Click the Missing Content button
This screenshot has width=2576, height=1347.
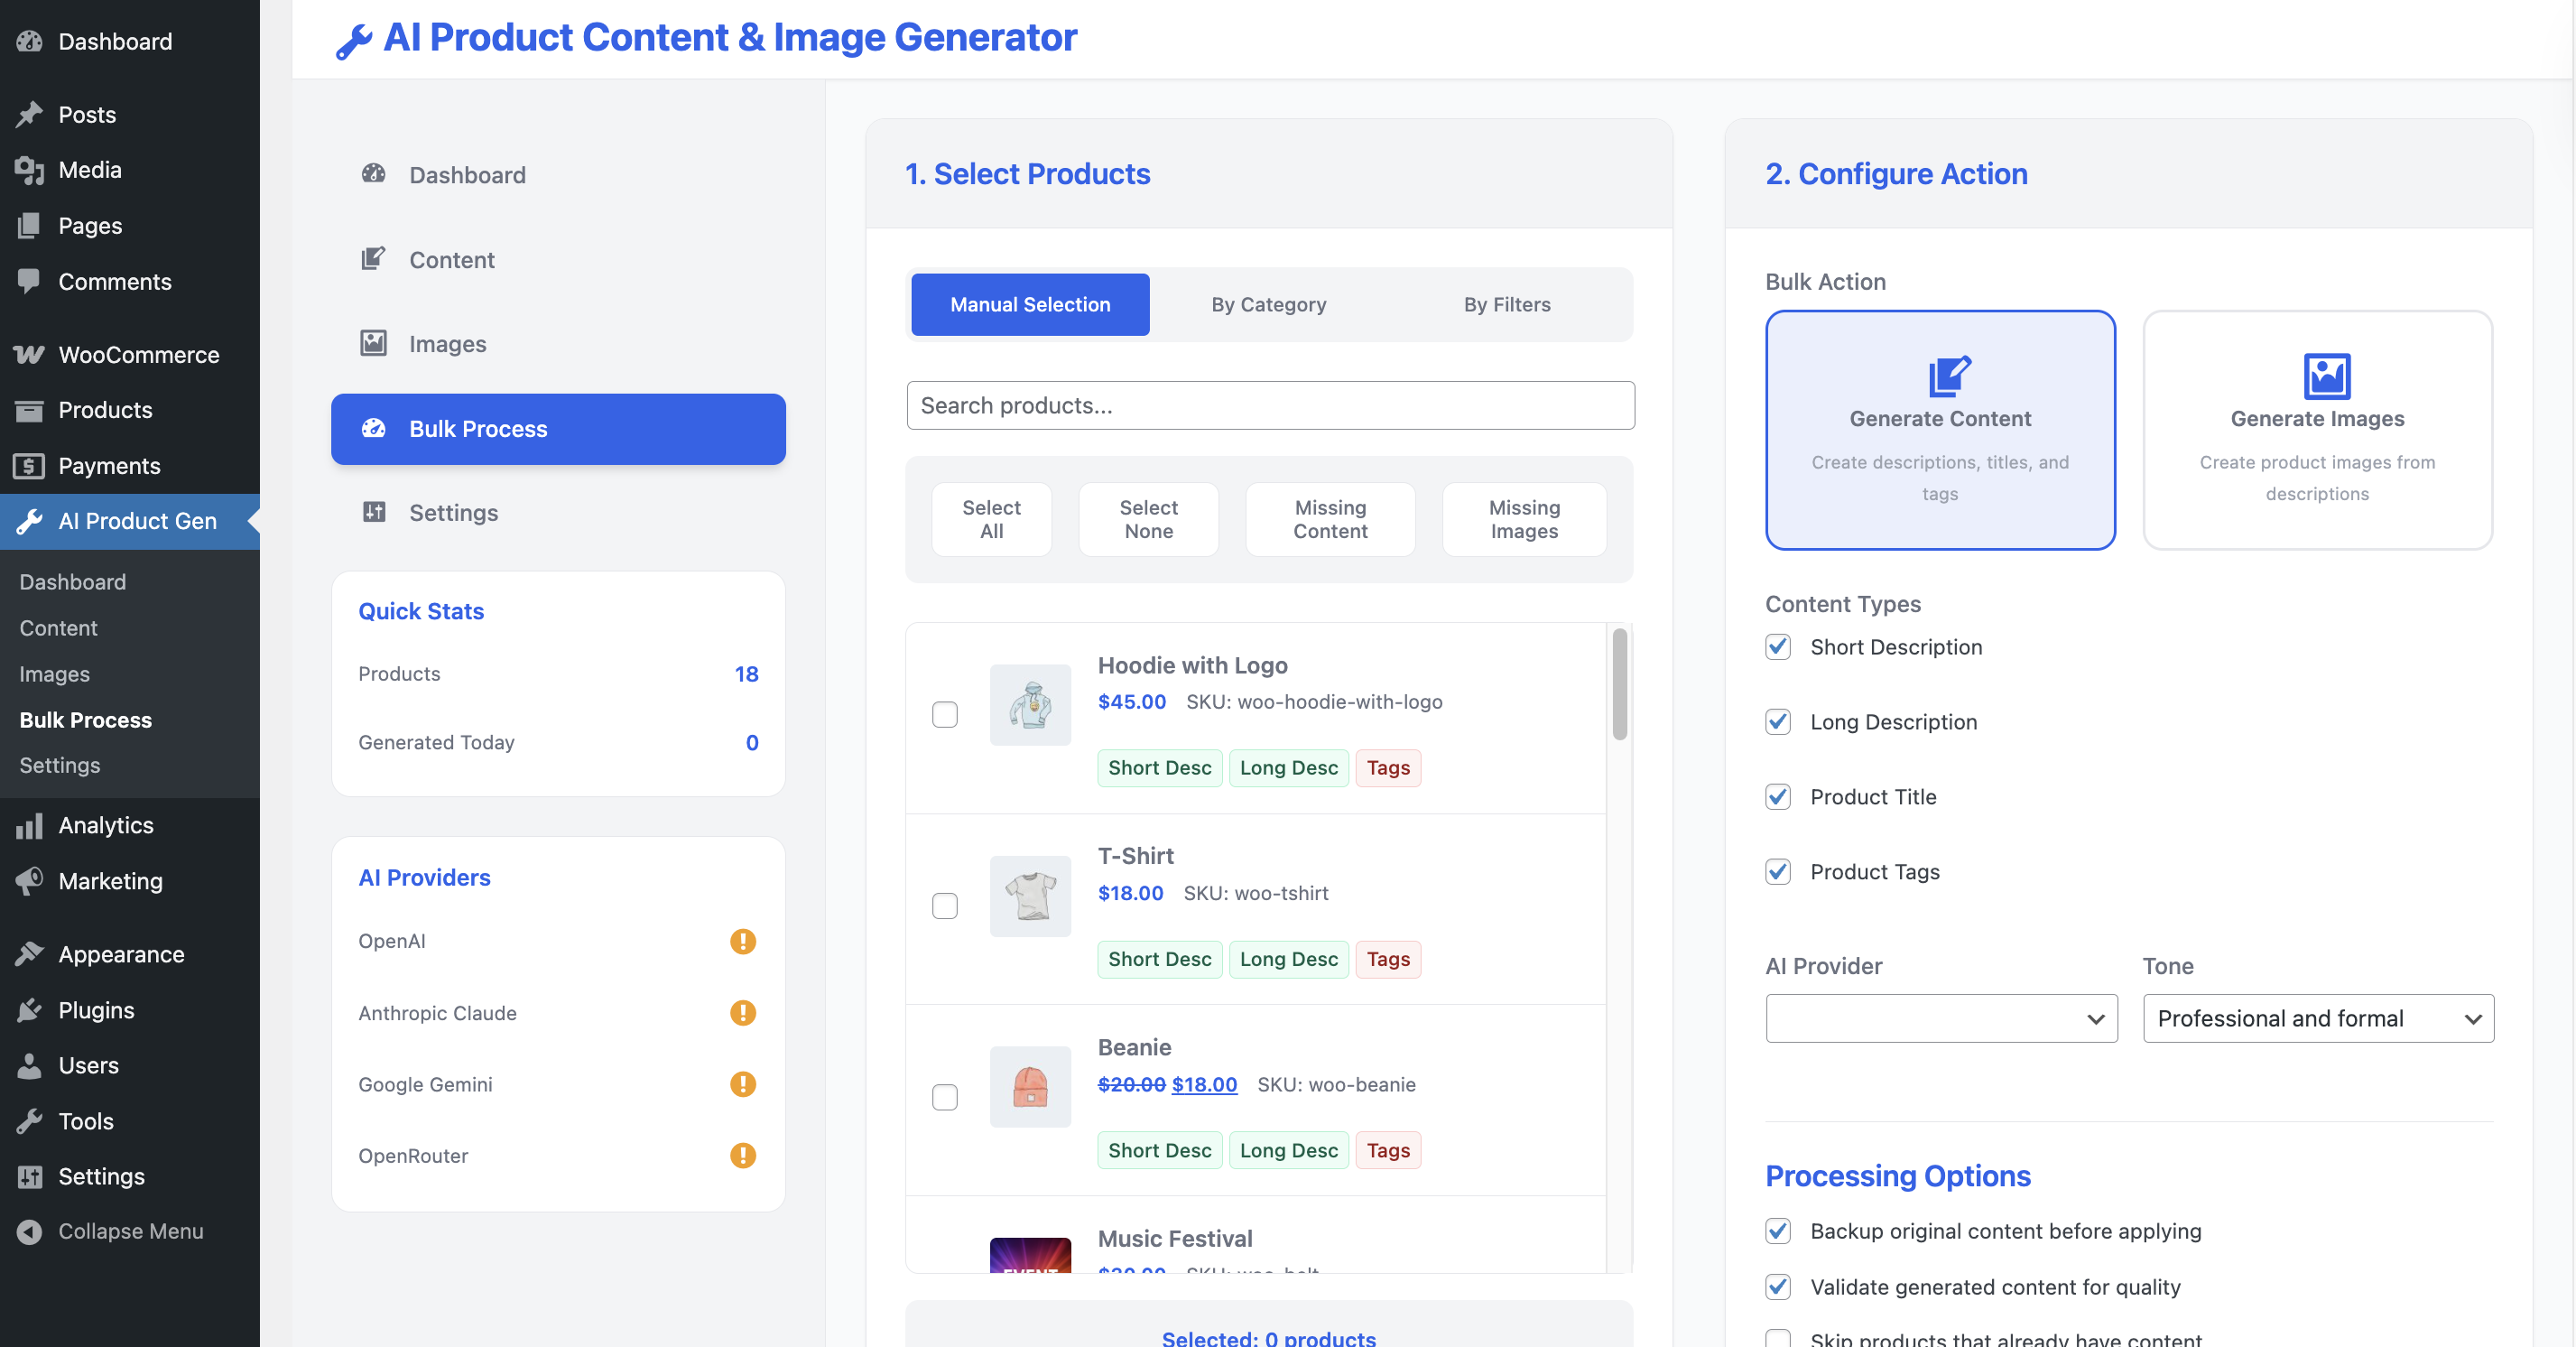tap(1329, 519)
